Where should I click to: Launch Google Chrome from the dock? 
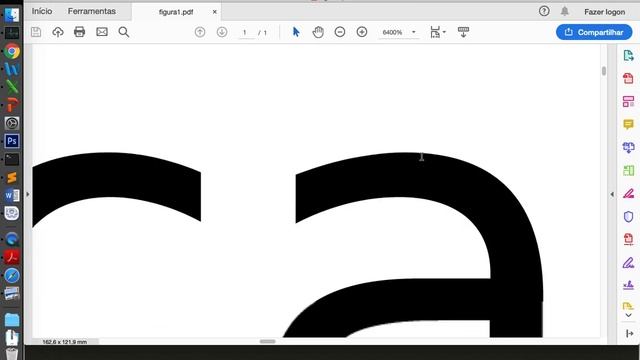coord(12,51)
